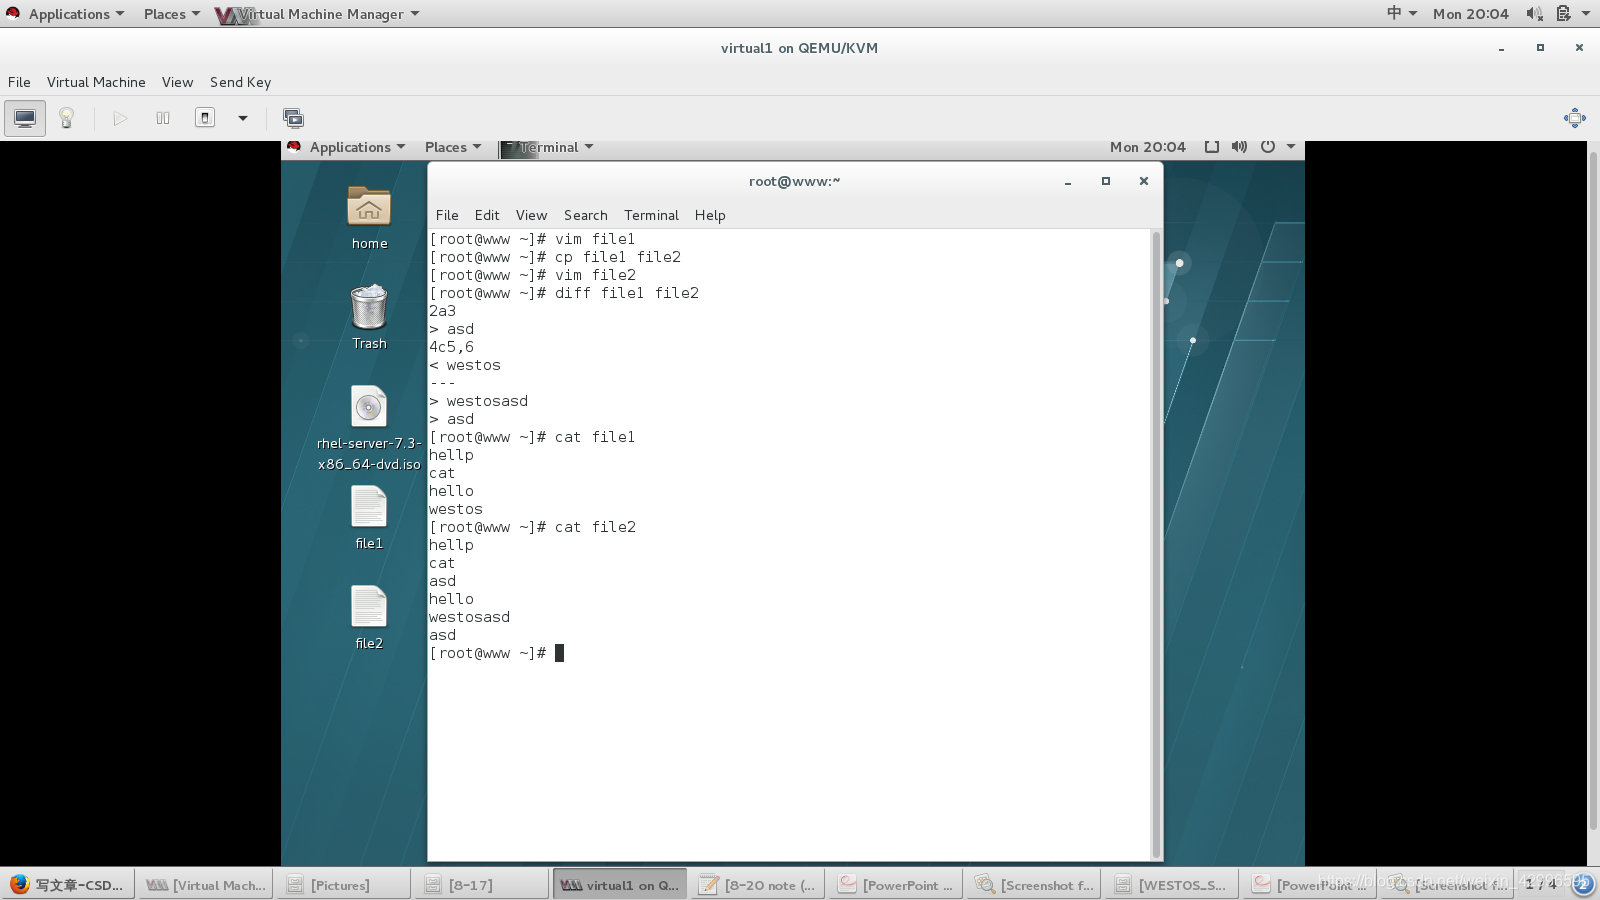Pause the virtual machine
The image size is (1600, 900).
[x=163, y=118]
